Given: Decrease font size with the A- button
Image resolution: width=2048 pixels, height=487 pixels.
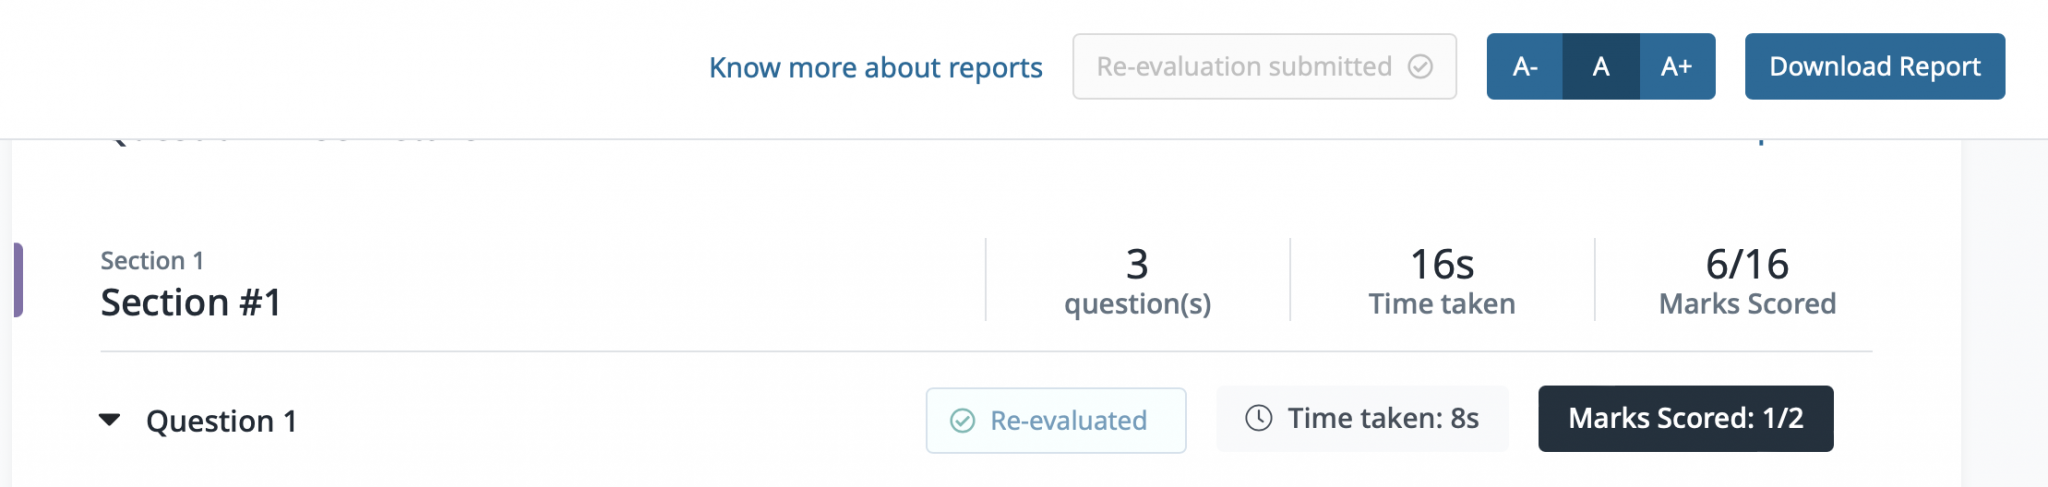Looking at the screenshot, I should 1525,67.
